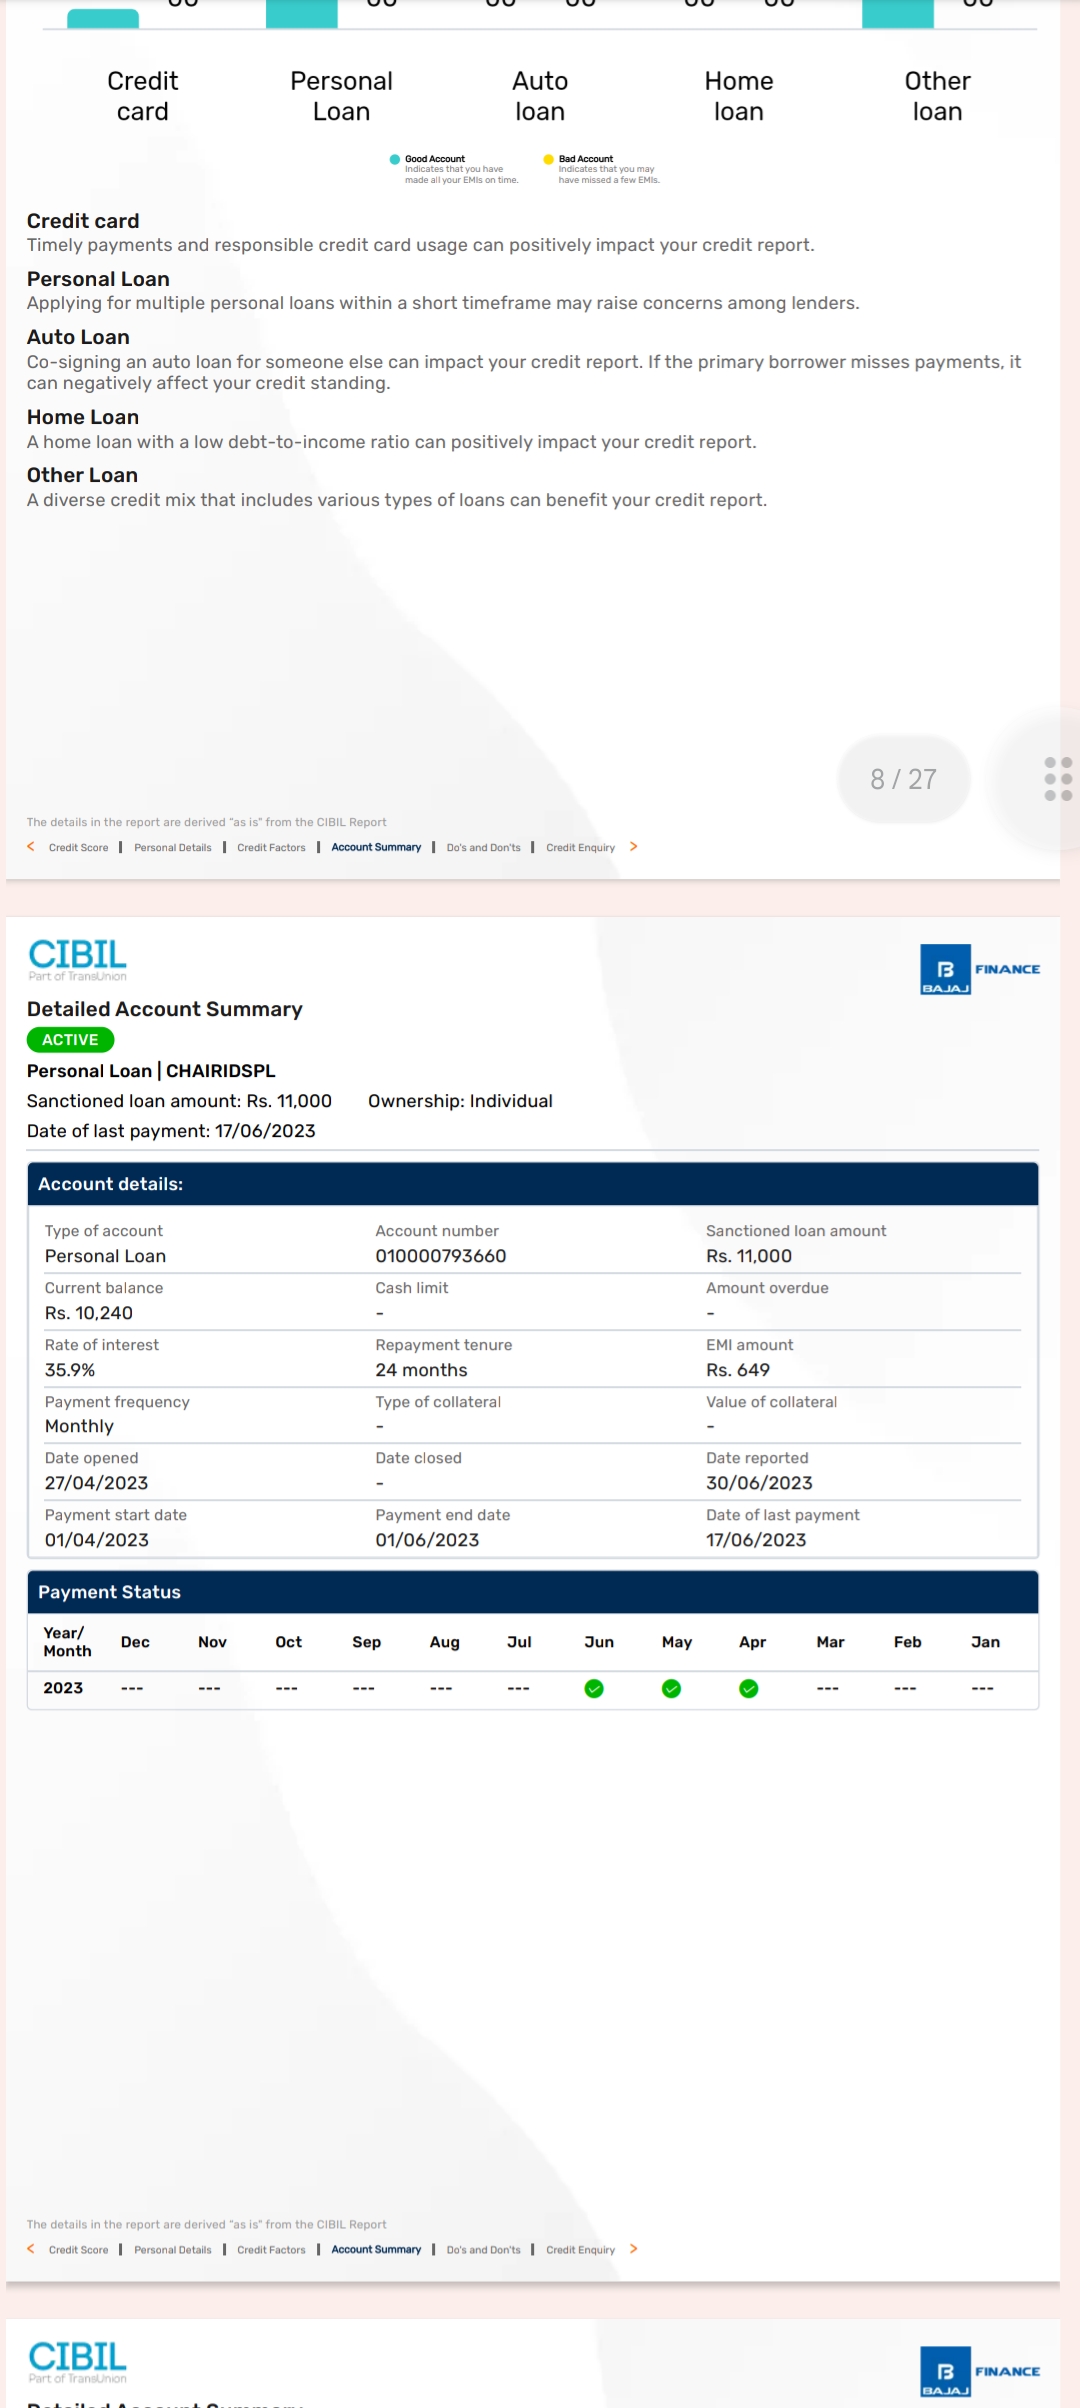Go to Do's and Don'ts below Payment Status table
Viewport: 1080px width, 2408px height.
tap(483, 2250)
